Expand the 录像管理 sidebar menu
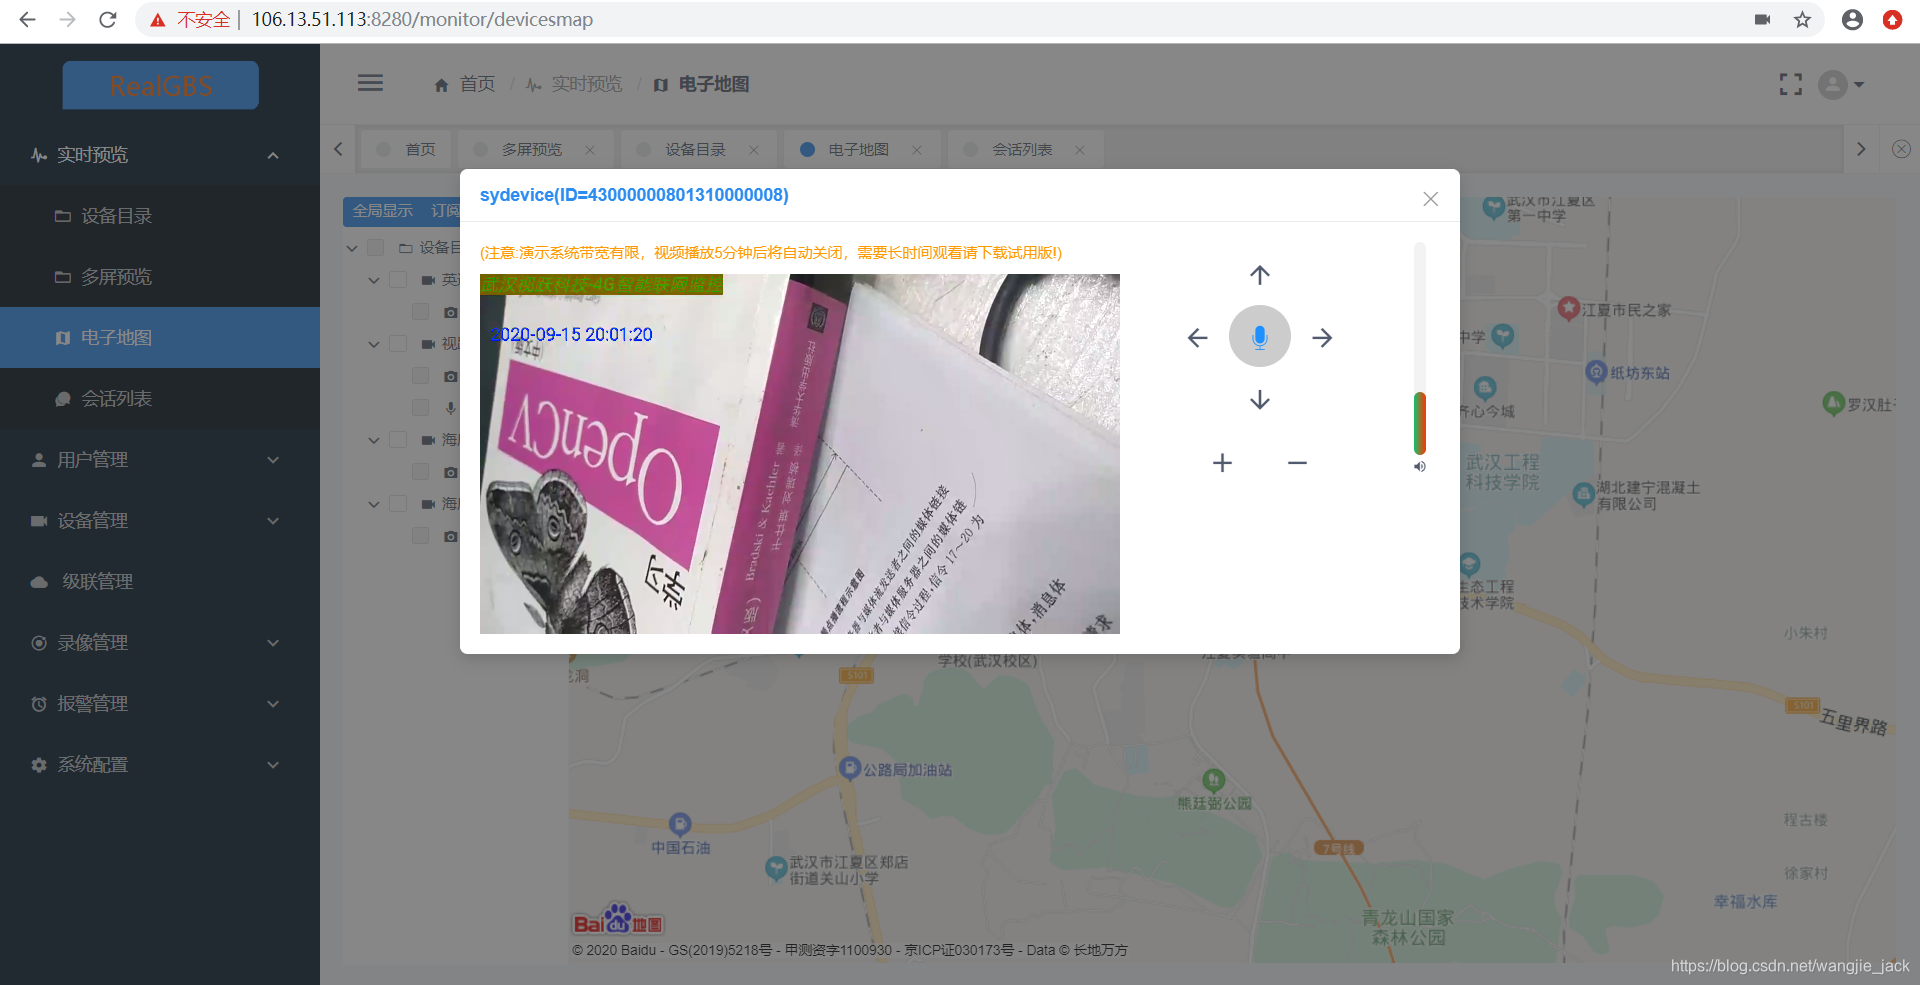This screenshot has height=985, width=1920. pyautogui.click(x=160, y=643)
